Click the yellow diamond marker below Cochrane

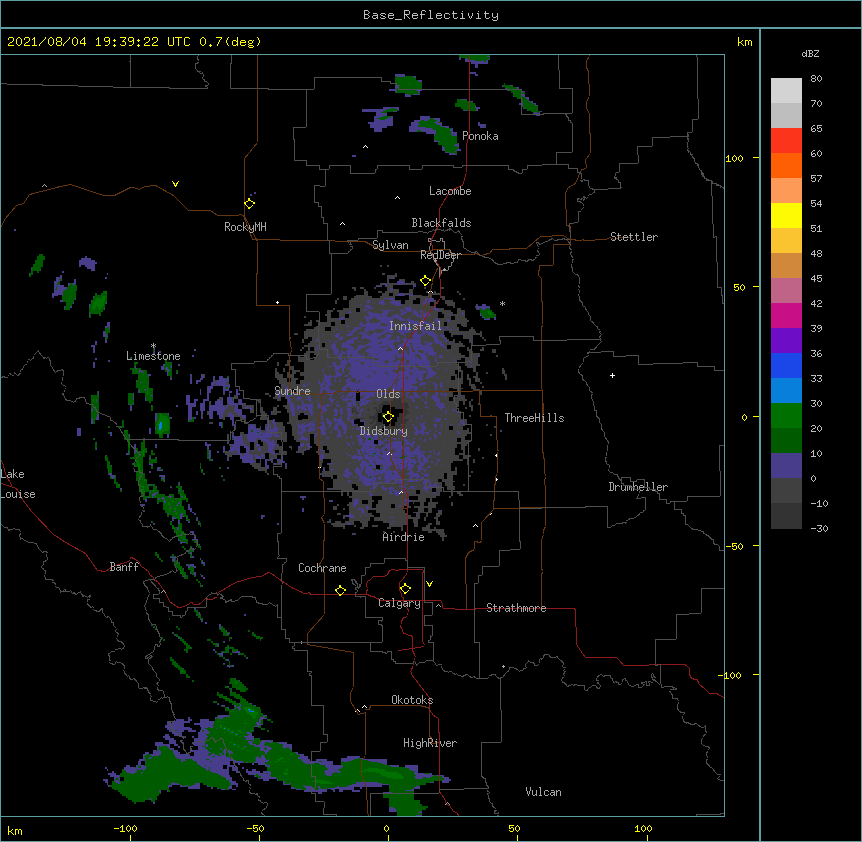(340, 590)
